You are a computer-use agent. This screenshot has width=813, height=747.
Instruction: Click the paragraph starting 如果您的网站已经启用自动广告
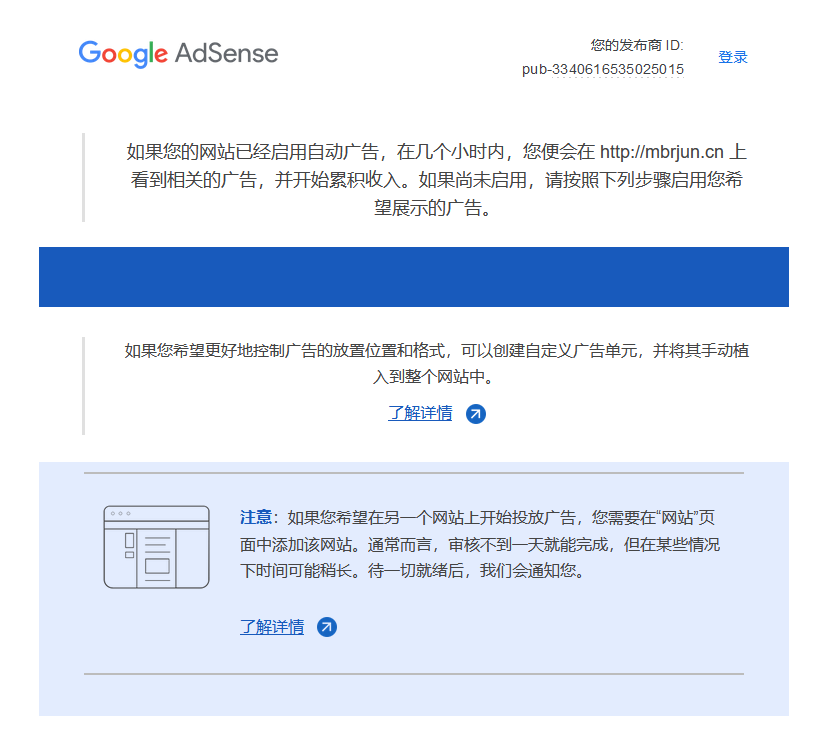[x=437, y=180]
